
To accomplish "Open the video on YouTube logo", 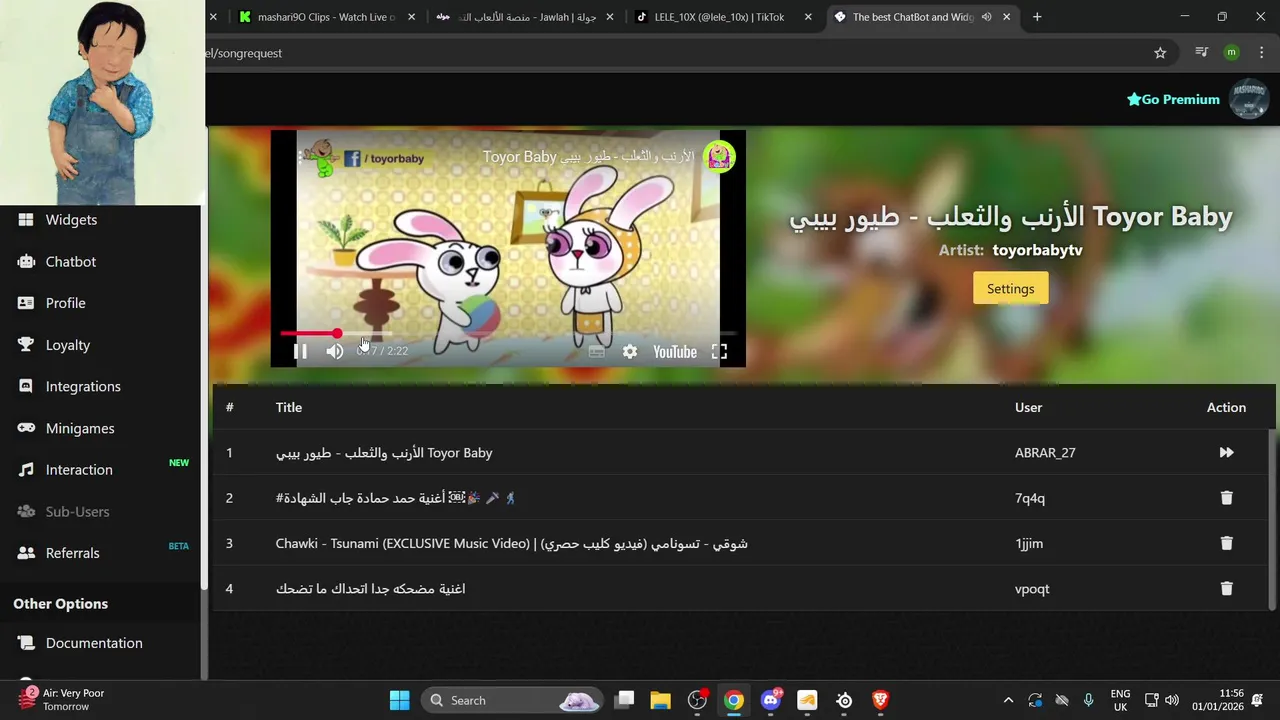I will (x=675, y=352).
